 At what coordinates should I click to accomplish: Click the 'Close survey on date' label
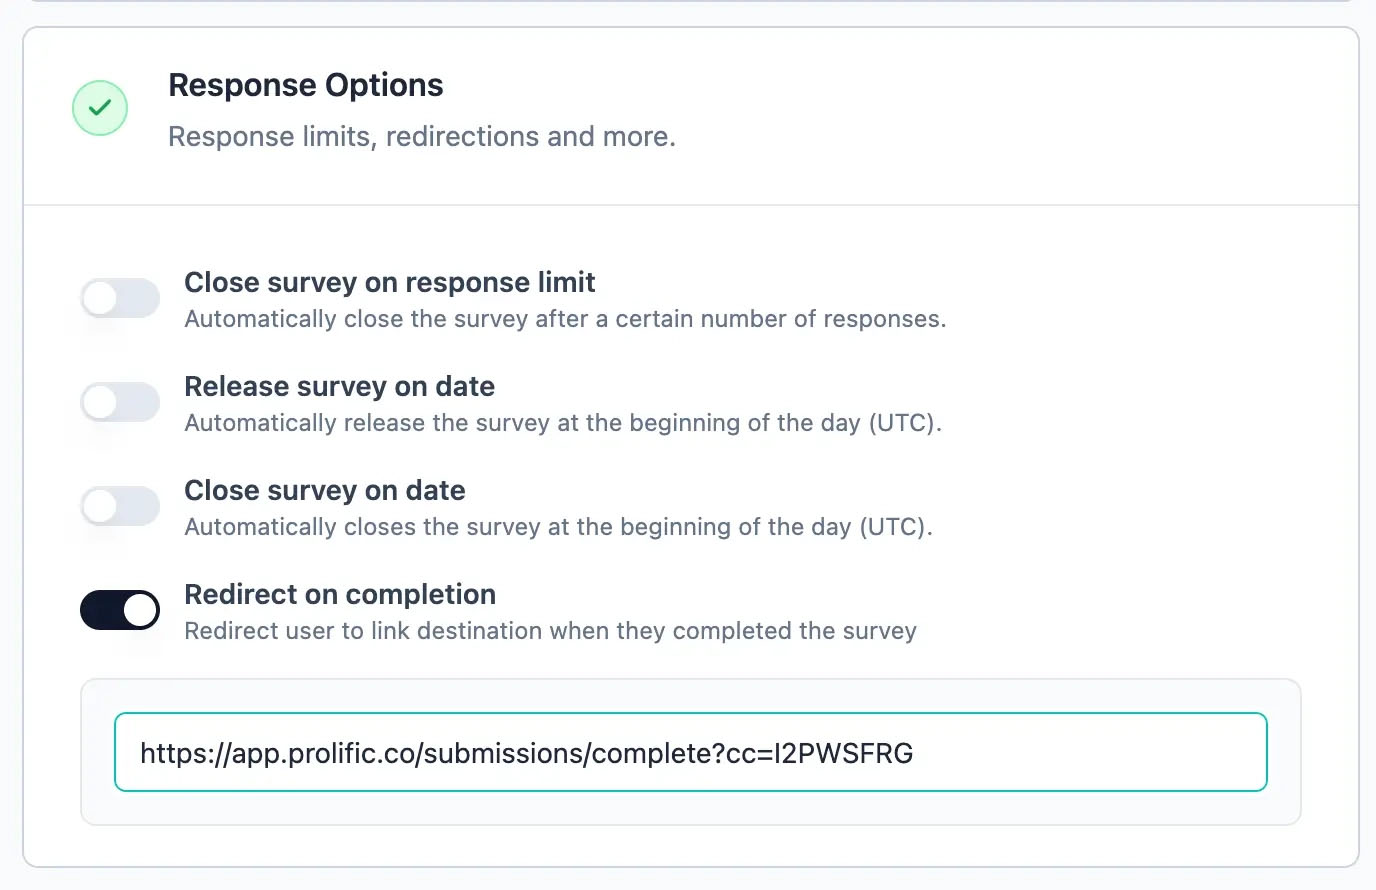click(x=324, y=491)
